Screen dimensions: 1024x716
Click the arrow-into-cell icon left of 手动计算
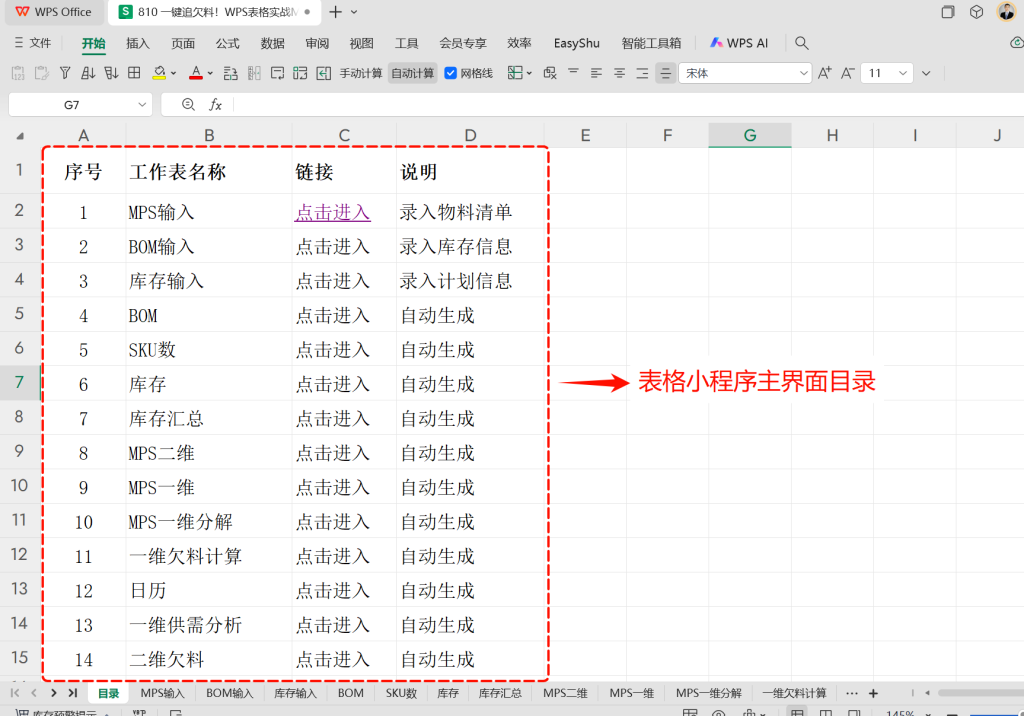(x=323, y=73)
